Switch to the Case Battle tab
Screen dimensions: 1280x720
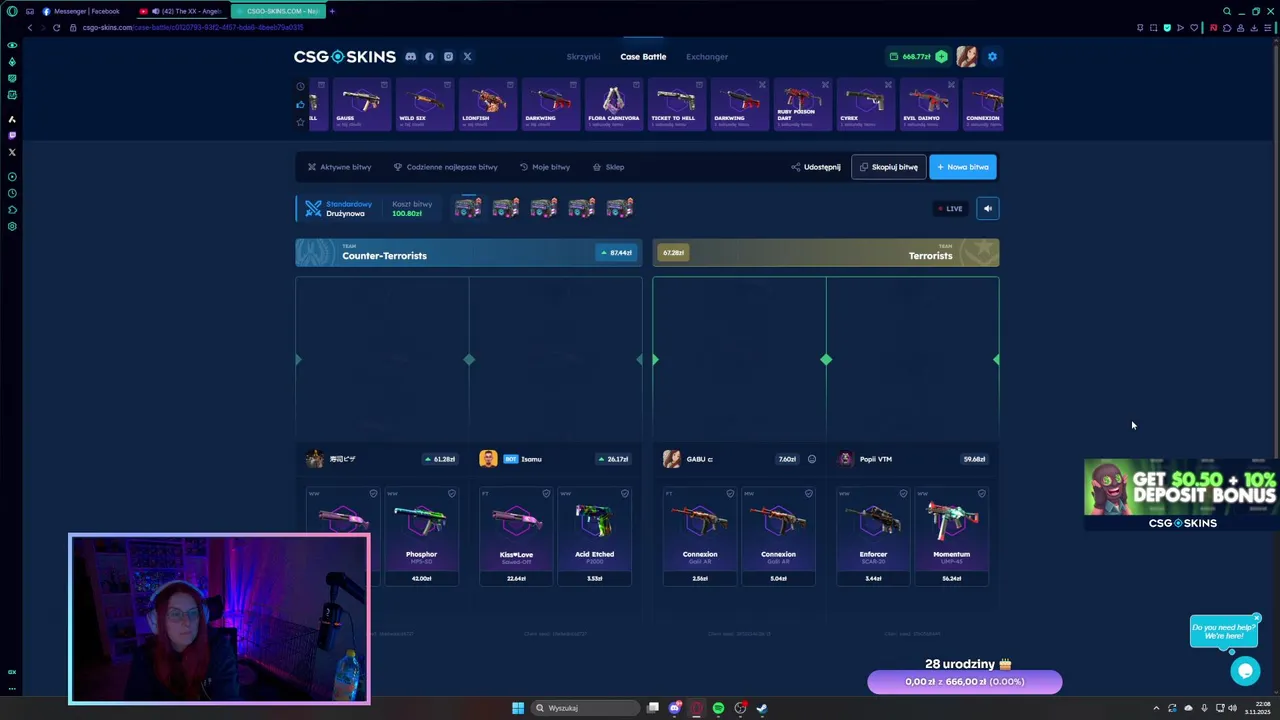point(643,57)
